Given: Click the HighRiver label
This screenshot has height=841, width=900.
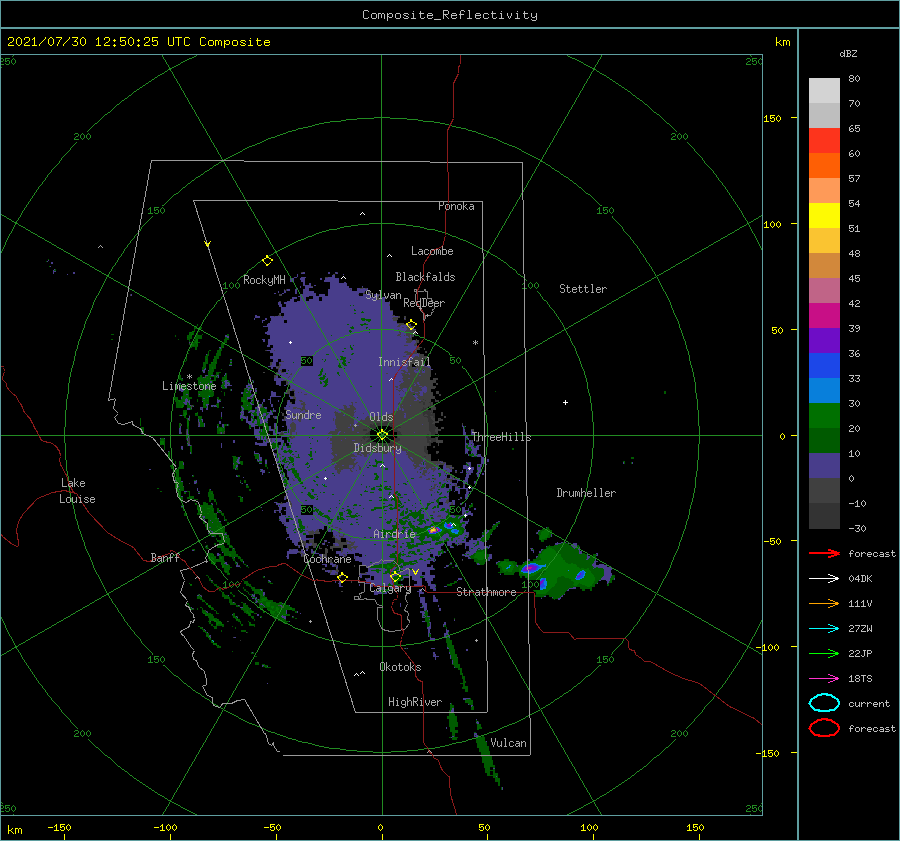Looking at the screenshot, I should 415,702.
